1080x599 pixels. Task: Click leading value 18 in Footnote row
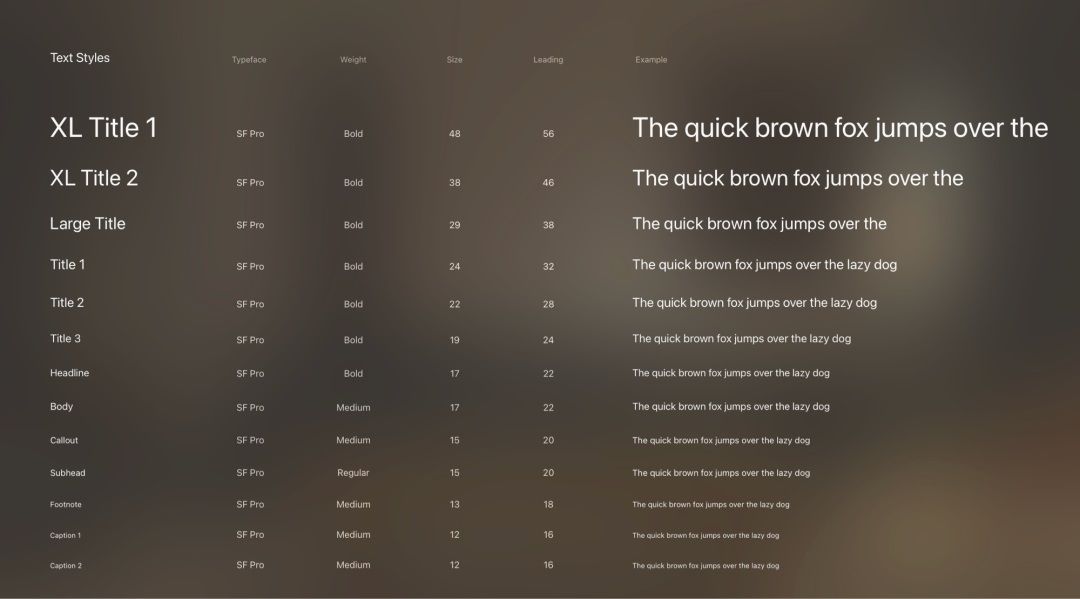click(x=548, y=504)
